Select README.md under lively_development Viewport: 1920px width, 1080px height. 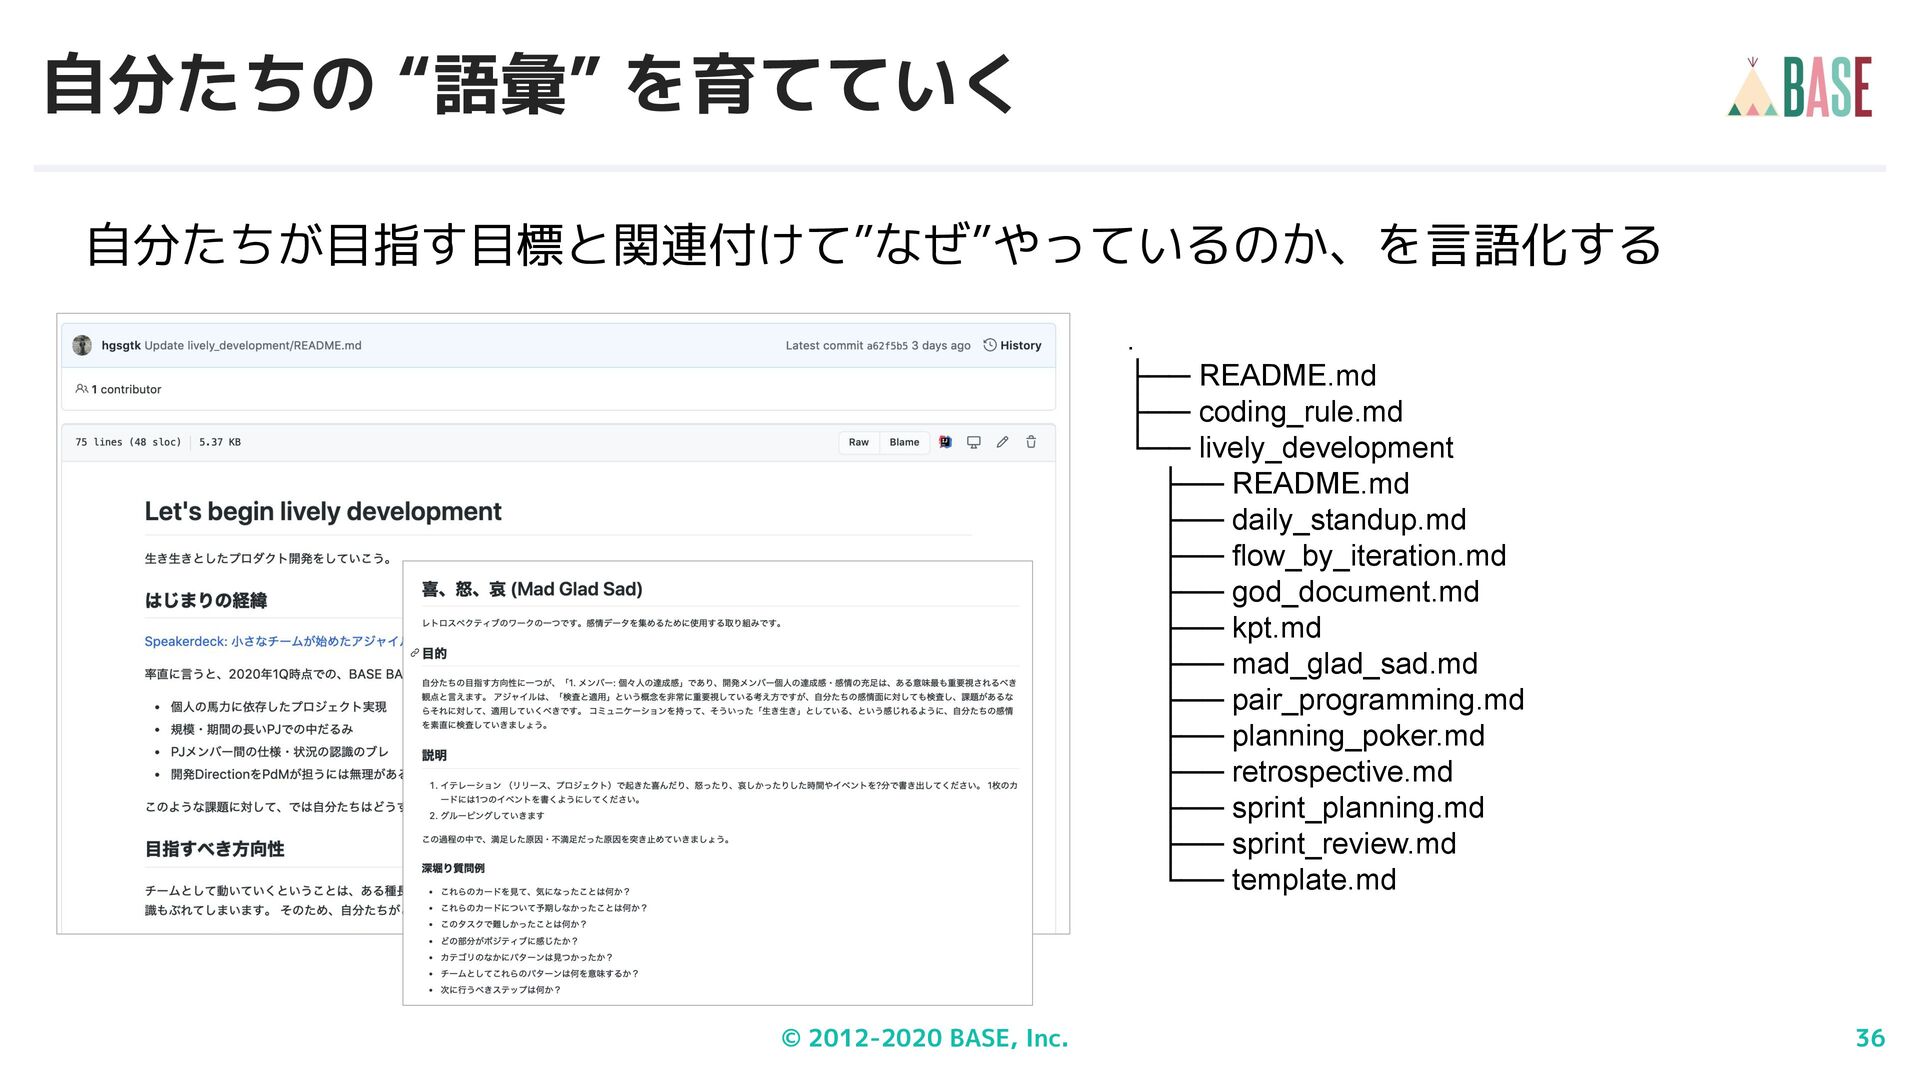coord(1321,484)
